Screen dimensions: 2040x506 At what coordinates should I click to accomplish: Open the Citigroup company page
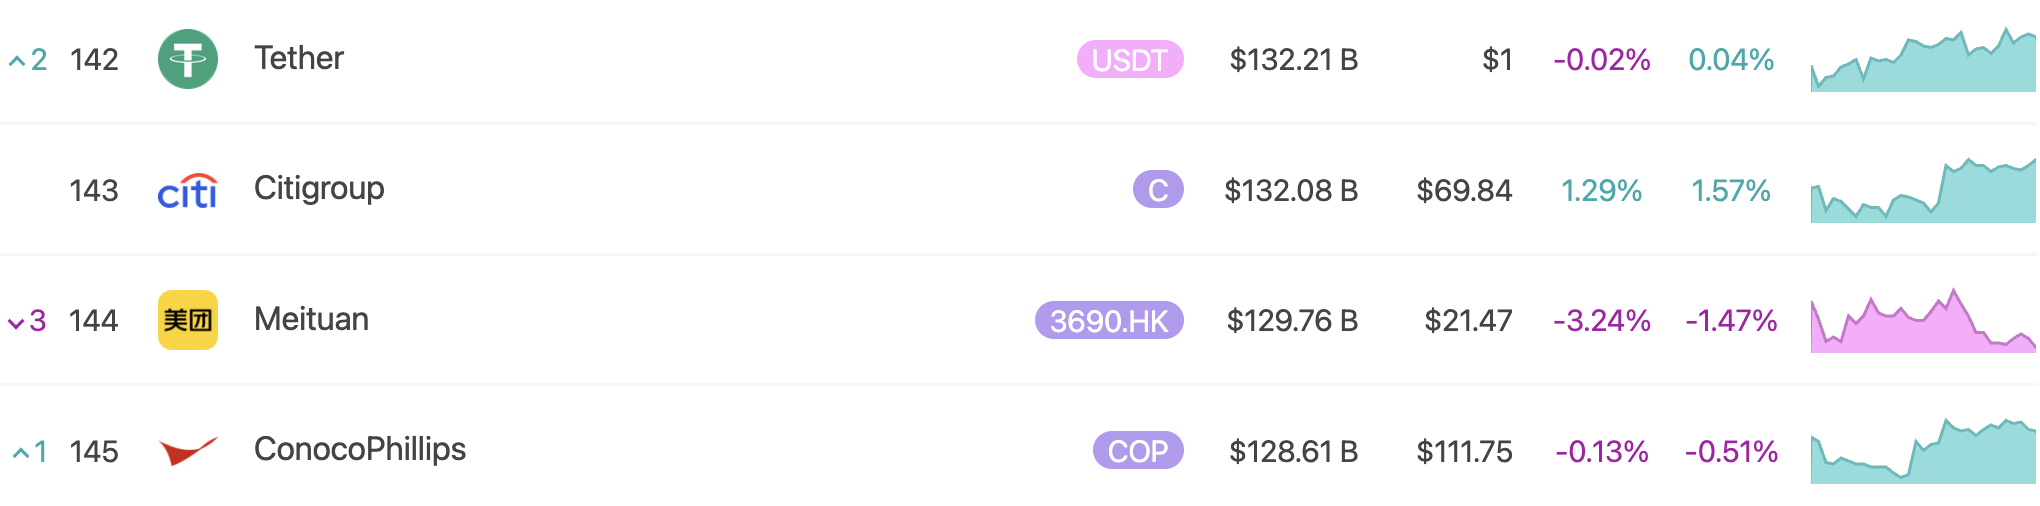(x=318, y=188)
